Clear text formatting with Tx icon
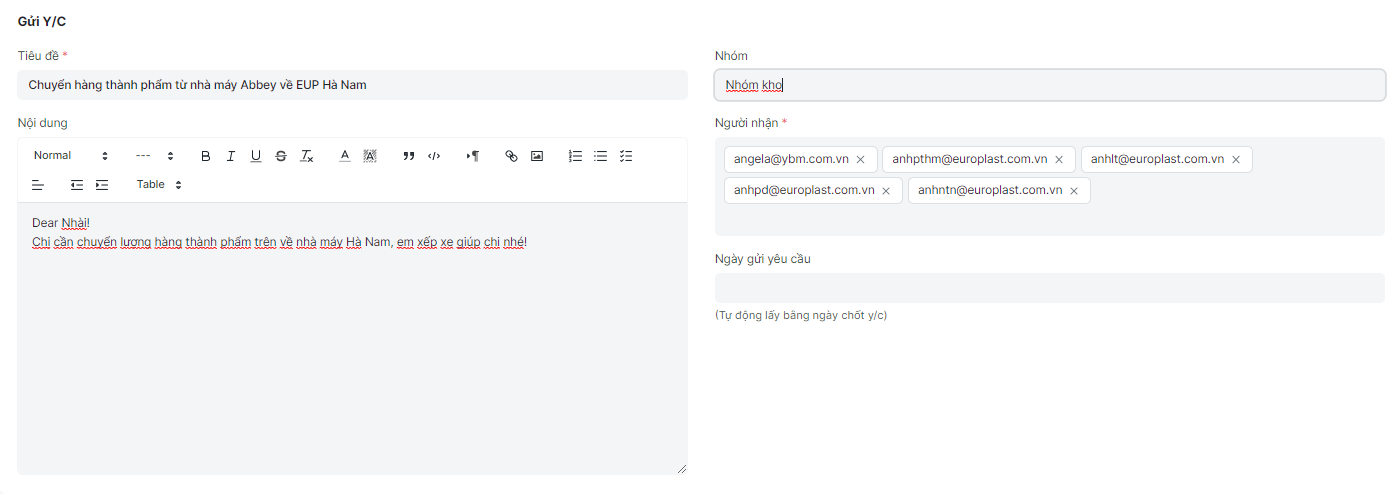 [307, 156]
